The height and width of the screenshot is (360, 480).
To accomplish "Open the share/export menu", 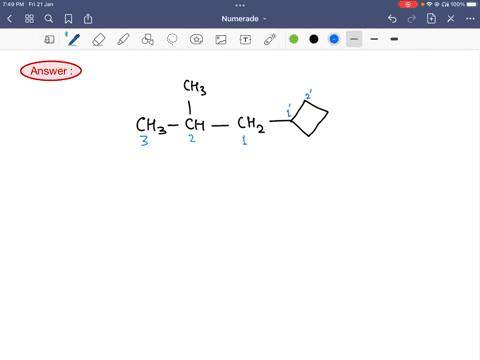I will pos(88,19).
